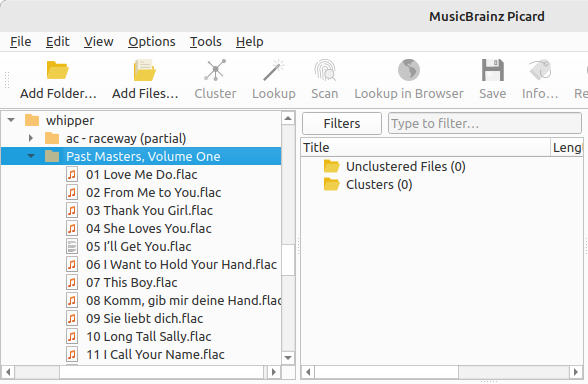This screenshot has width=588, height=384.
Task: Select Past Masters, Volume One folder label
Action: click(x=143, y=156)
